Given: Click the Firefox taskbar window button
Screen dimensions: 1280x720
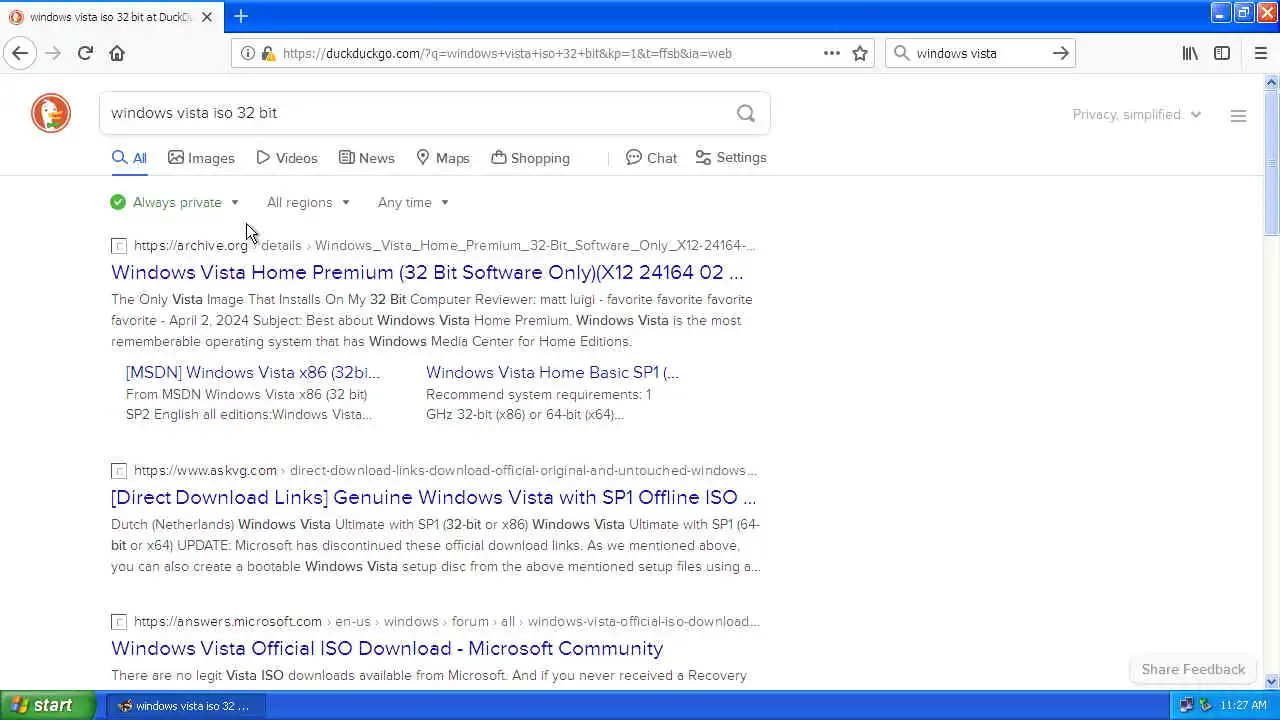Looking at the screenshot, I should [x=184, y=706].
